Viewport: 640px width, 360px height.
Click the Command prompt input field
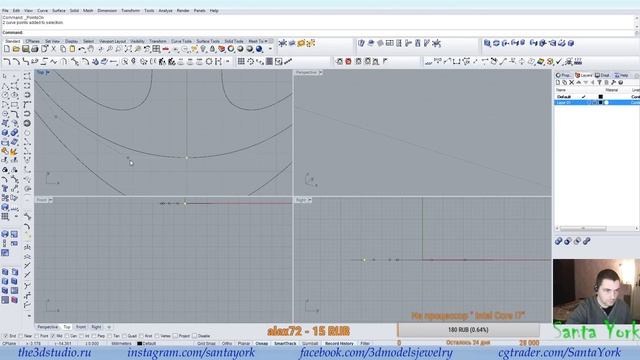pyautogui.click(x=318, y=32)
